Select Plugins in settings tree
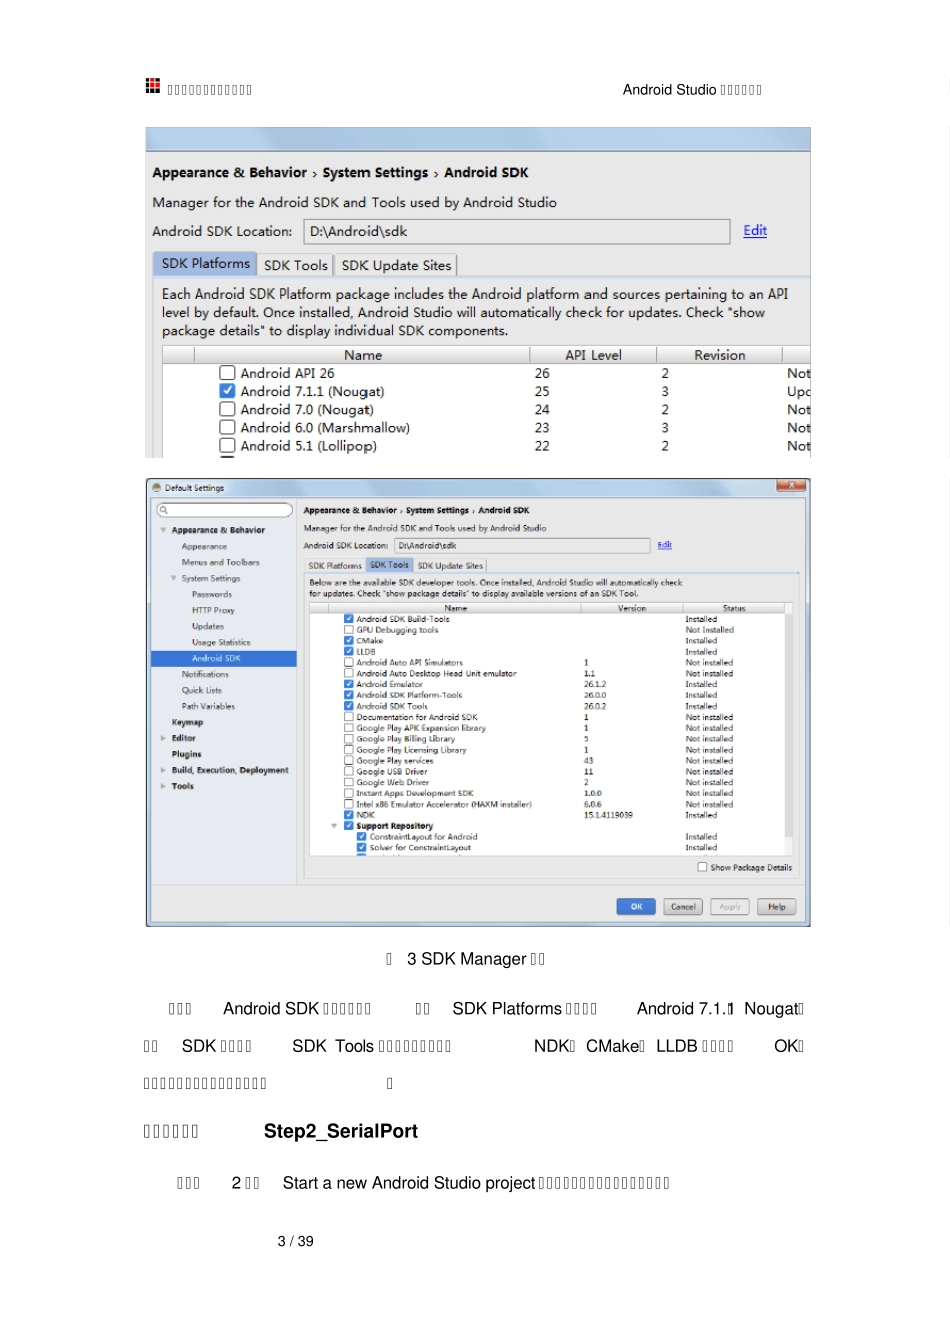950x1344 pixels. (x=186, y=754)
